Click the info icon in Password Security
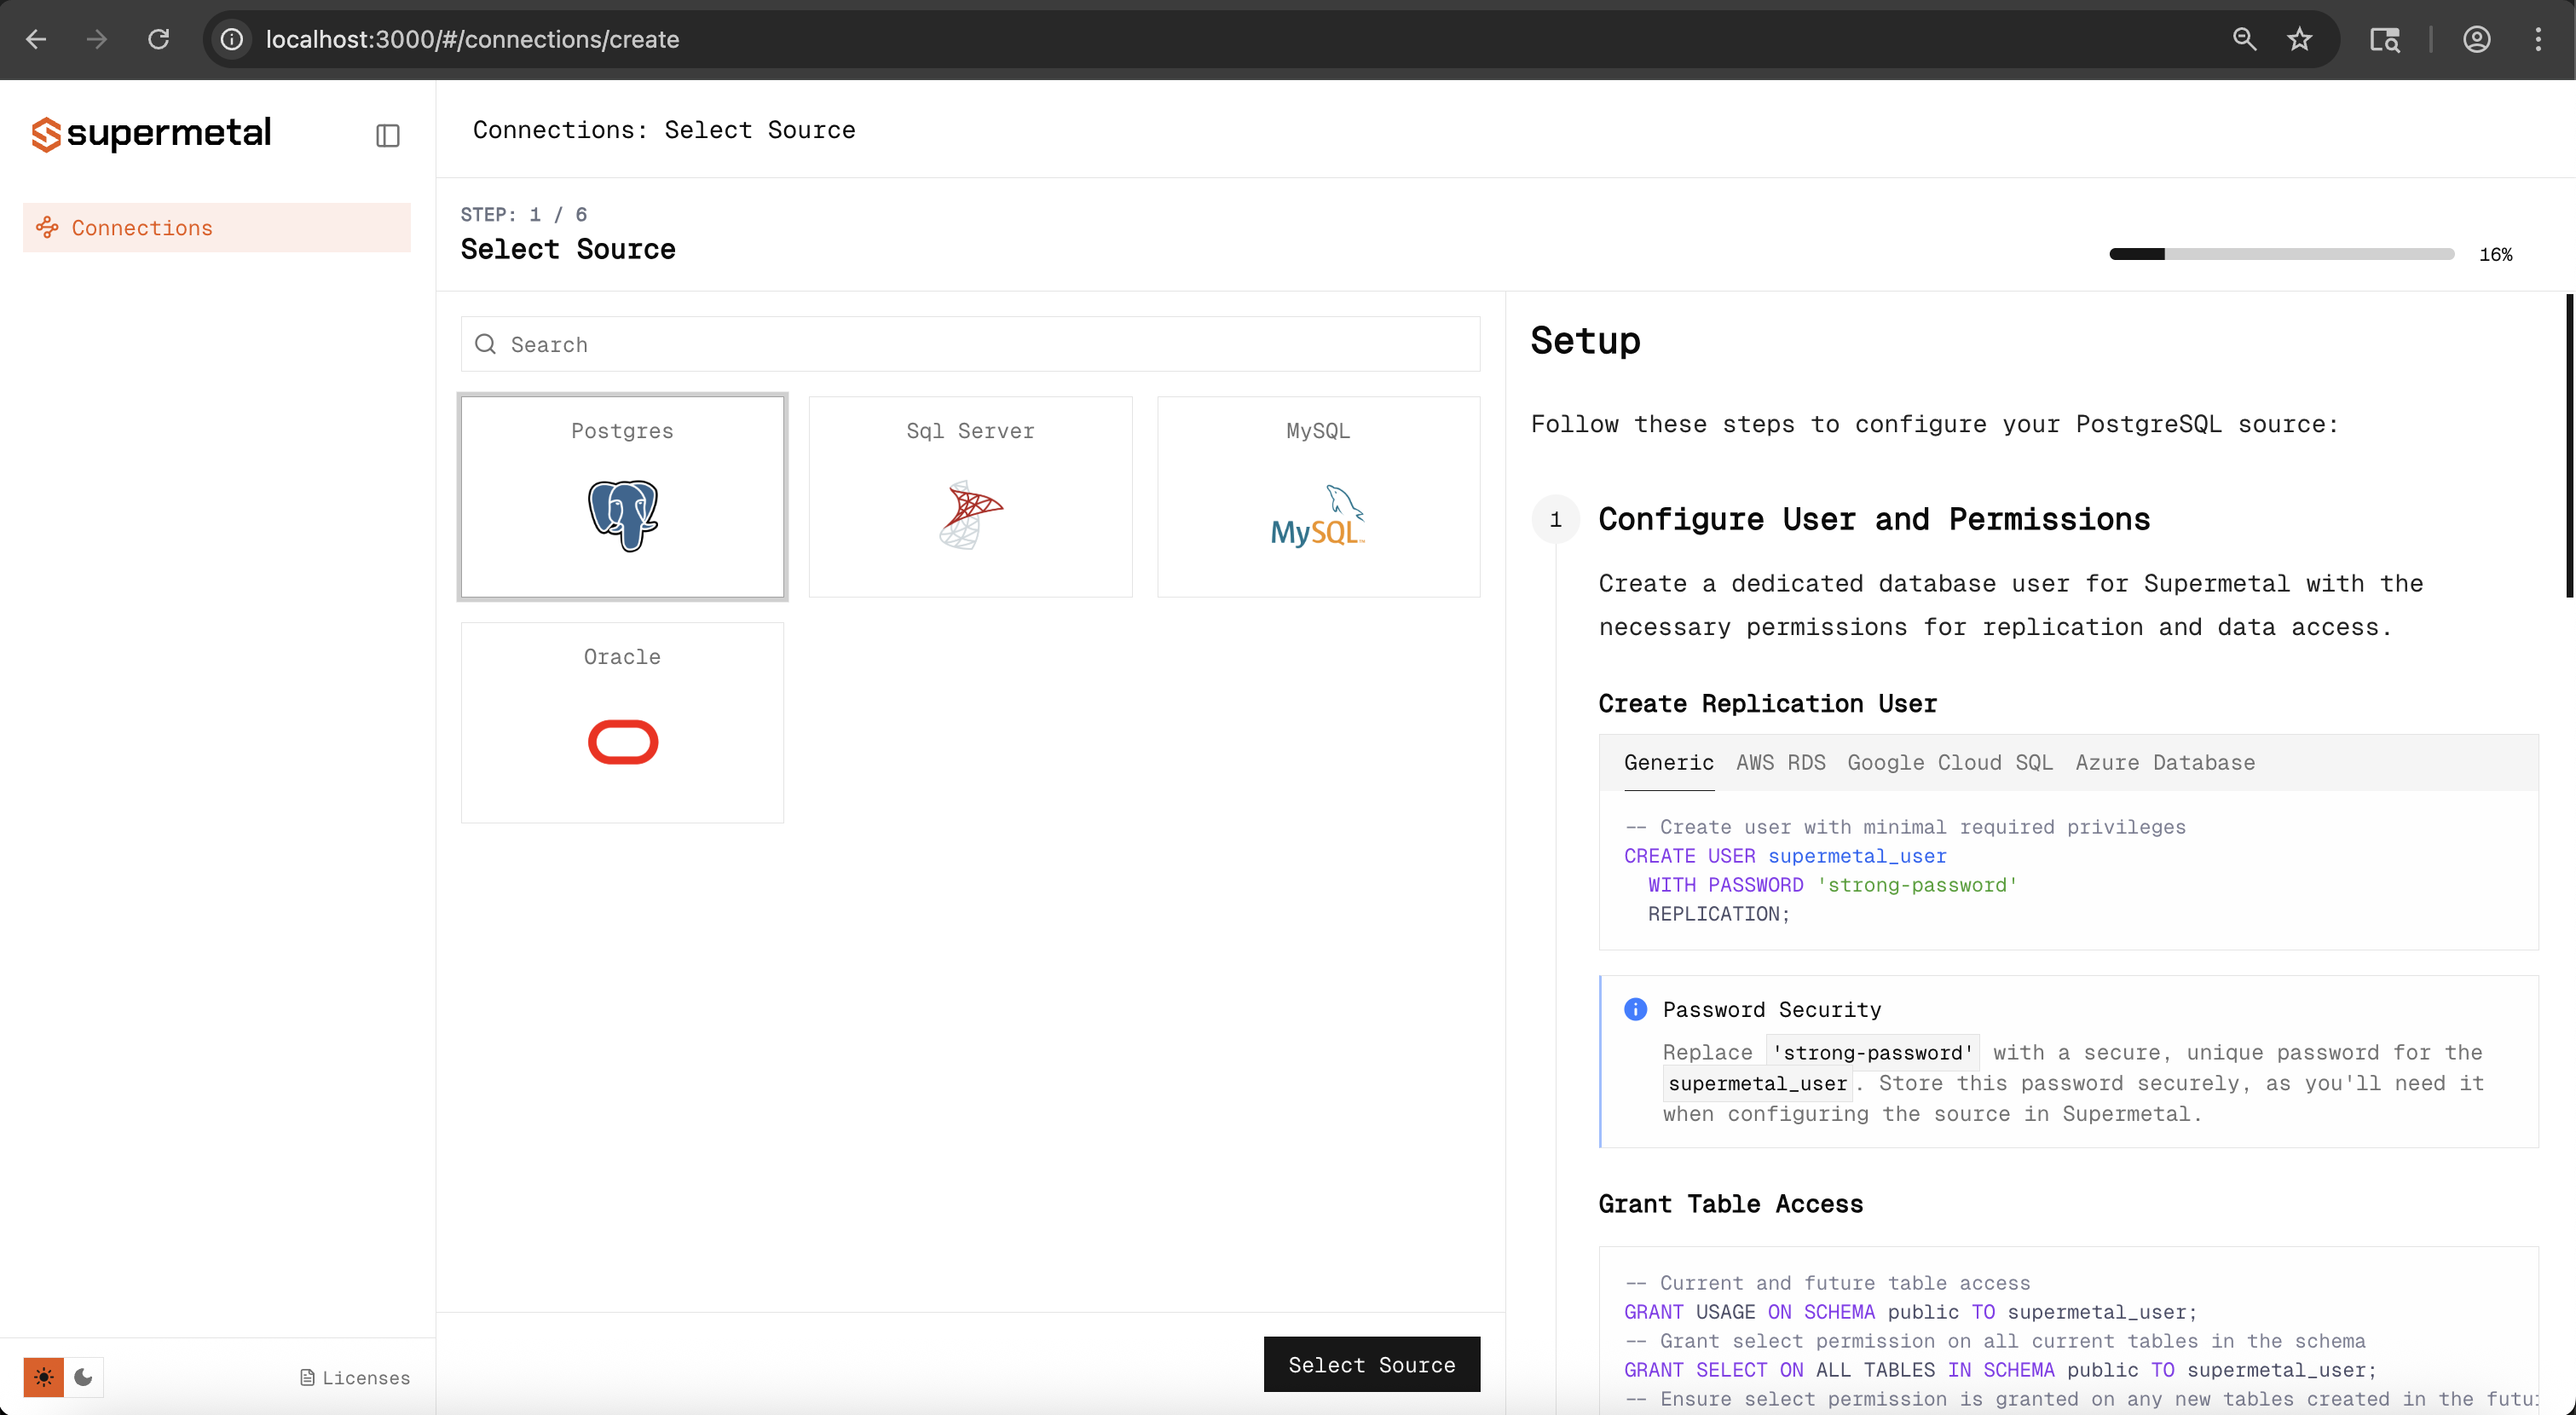 click(x=1634, y=1009)
